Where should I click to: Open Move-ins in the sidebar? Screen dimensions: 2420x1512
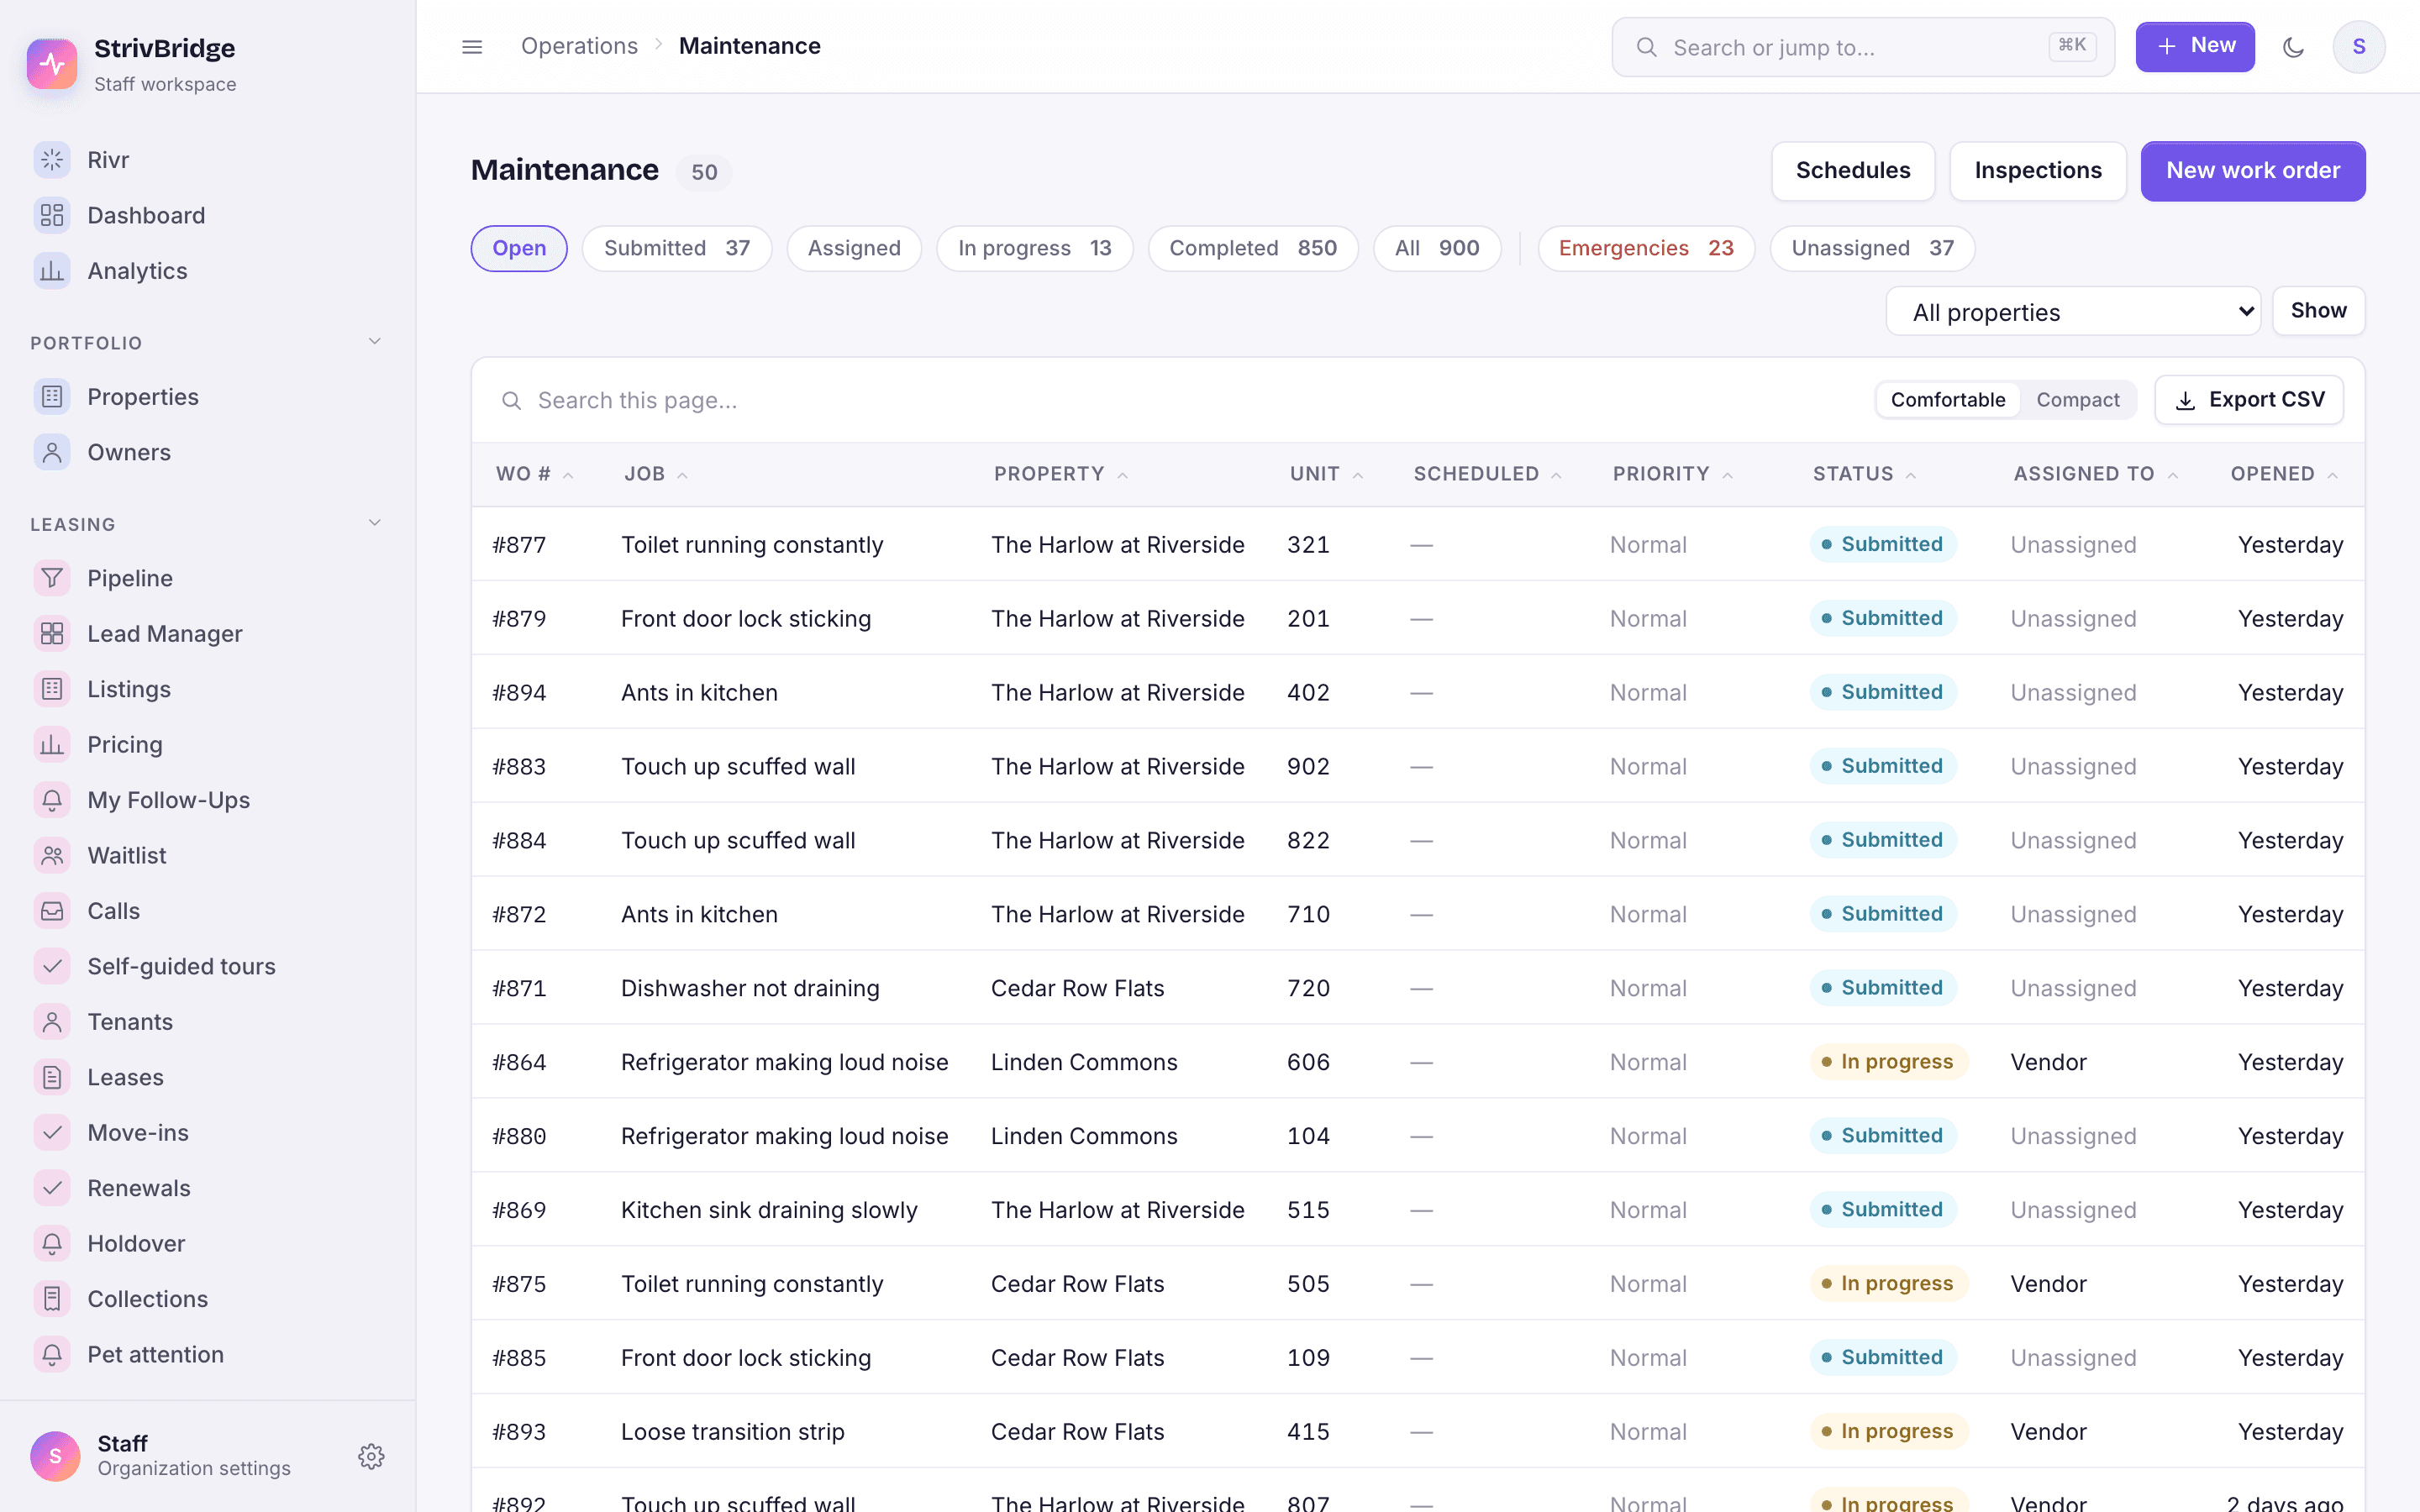click(x=207, y=1133)
